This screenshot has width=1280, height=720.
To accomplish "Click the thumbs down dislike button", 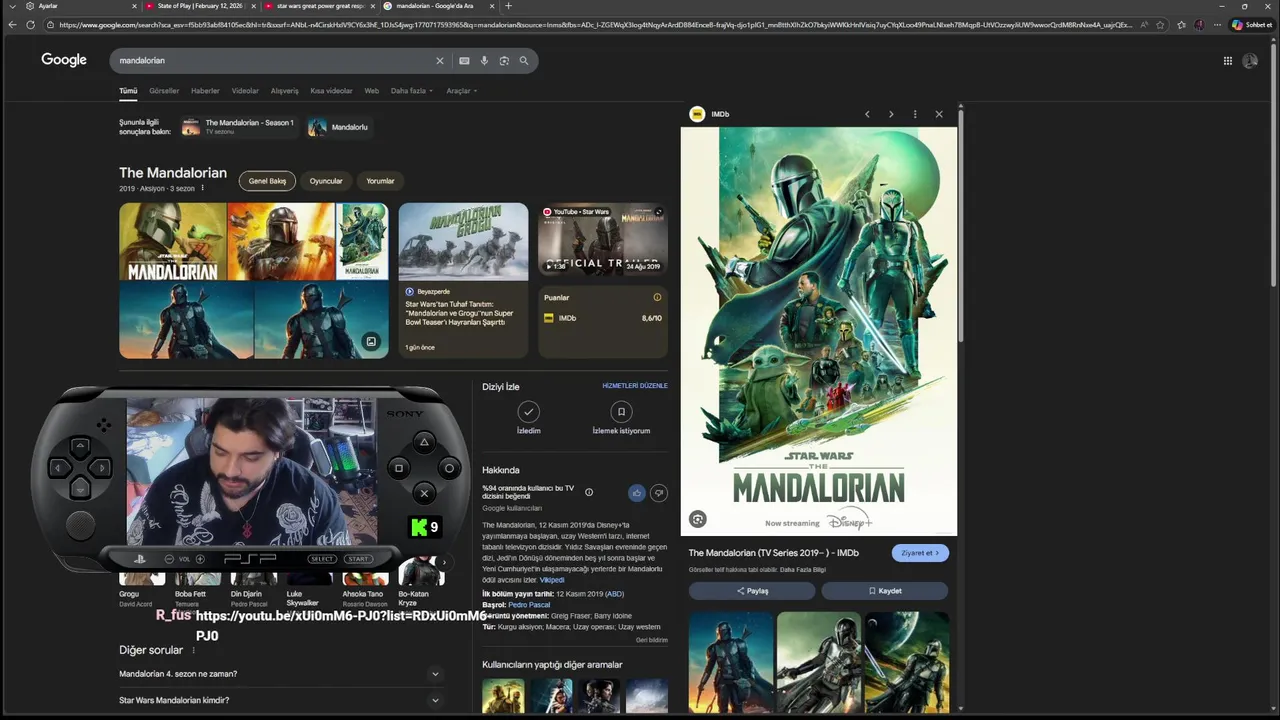I will [x=658, y=493].
